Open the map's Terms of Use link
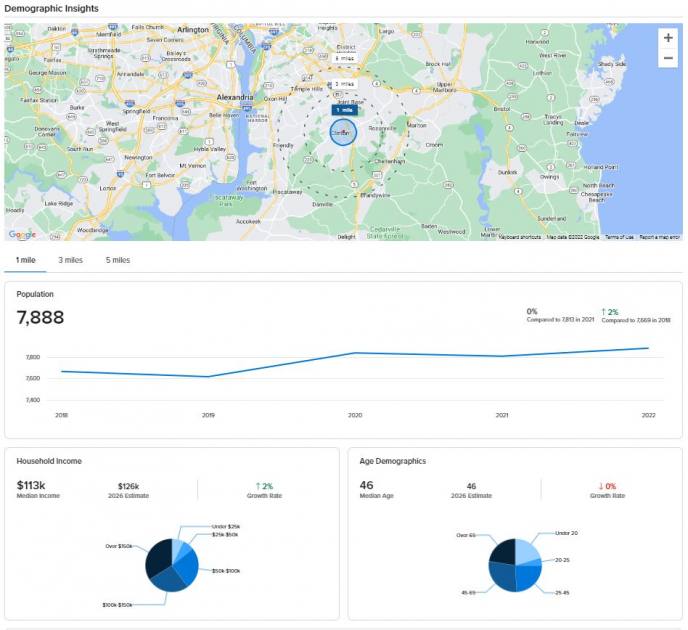 click(x=619, y=237)
